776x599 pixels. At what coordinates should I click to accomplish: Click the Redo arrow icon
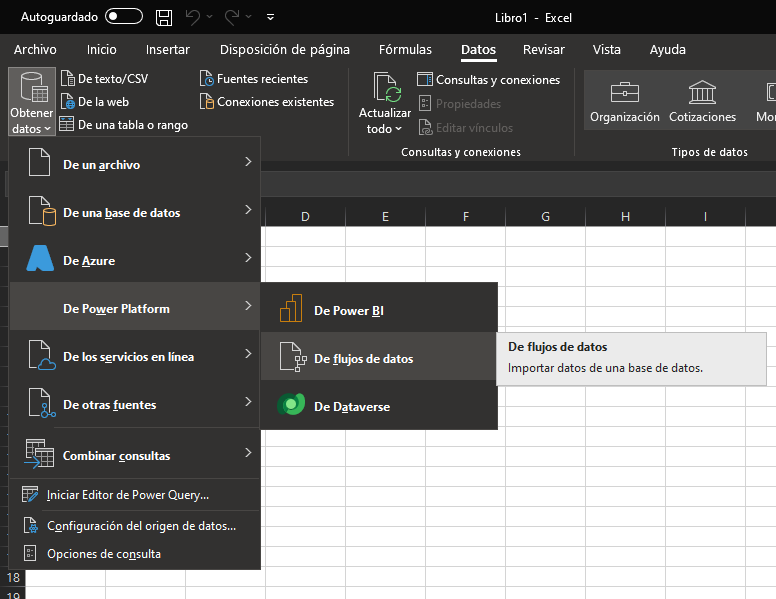232,17
